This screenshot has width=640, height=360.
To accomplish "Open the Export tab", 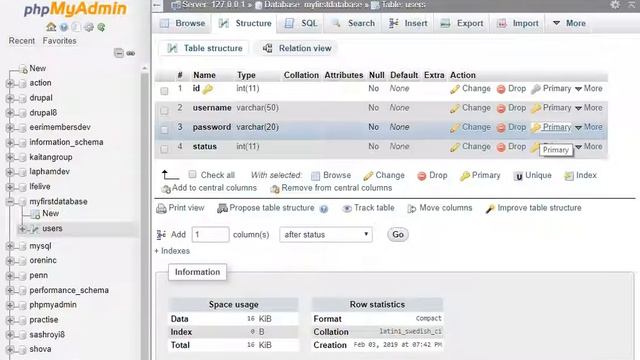I will tap(462, 23).
